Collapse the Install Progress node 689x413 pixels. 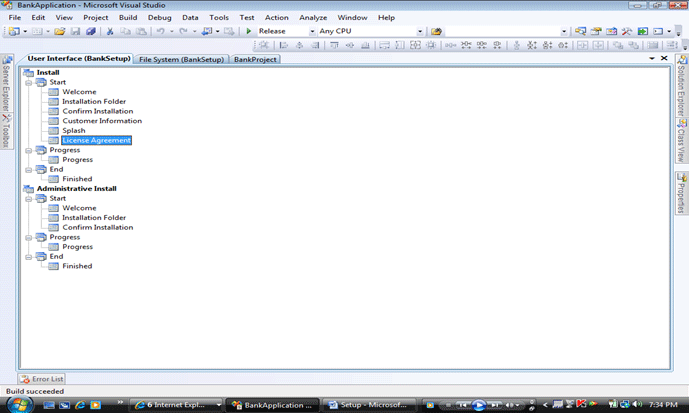29,150
